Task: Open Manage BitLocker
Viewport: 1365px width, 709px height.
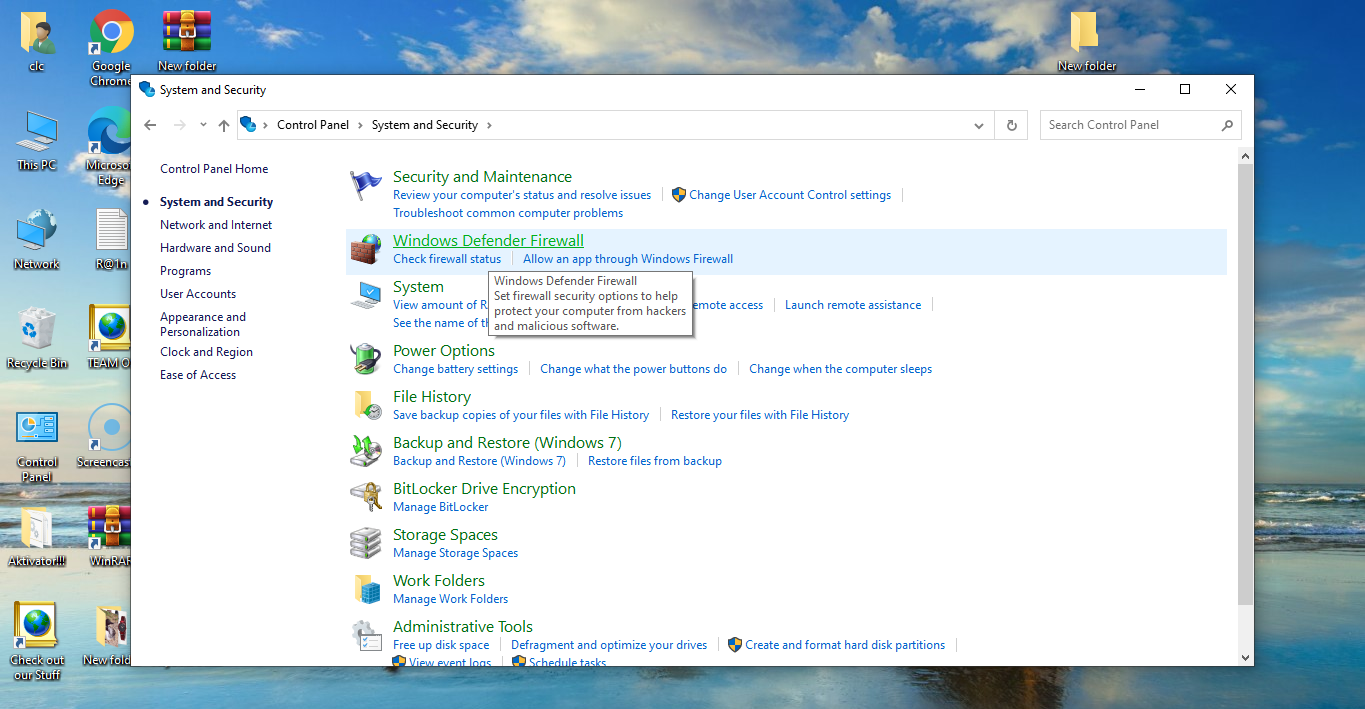Action: (440, 506)
